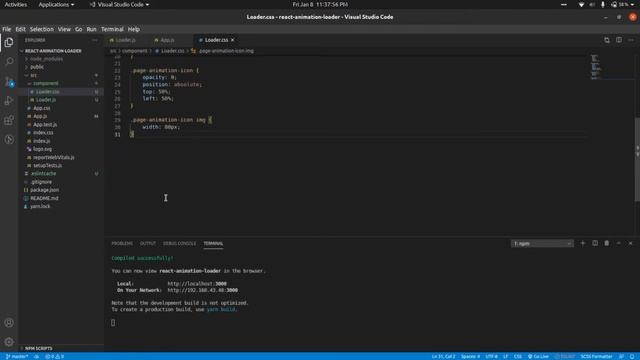The height and width of the screenshot is (360, 640).
Task: Switch to the Loader.js editor tab
Action: tap(126, 40)
